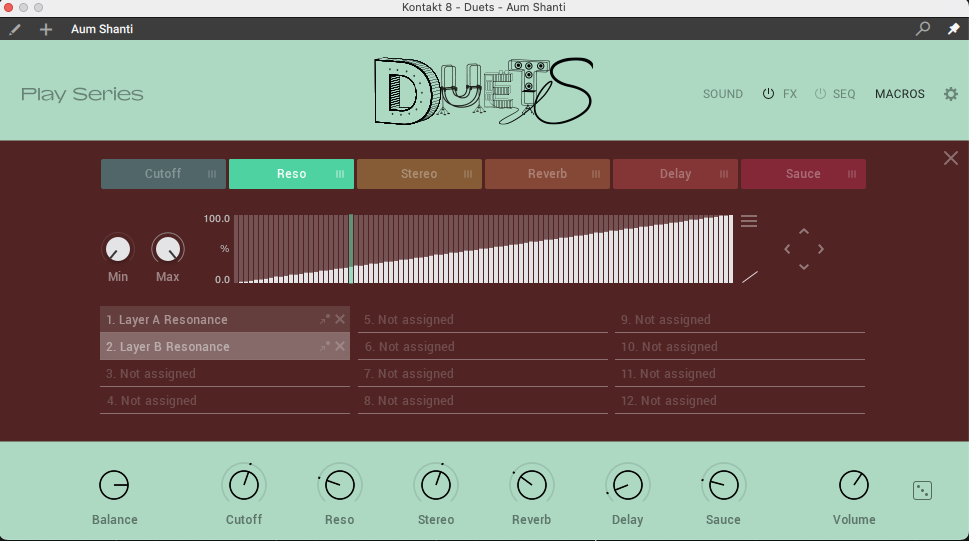The height and width of the screenshot is (541, 969).
Task: Click the Reso tab handle icon
Action: (340, 174)
